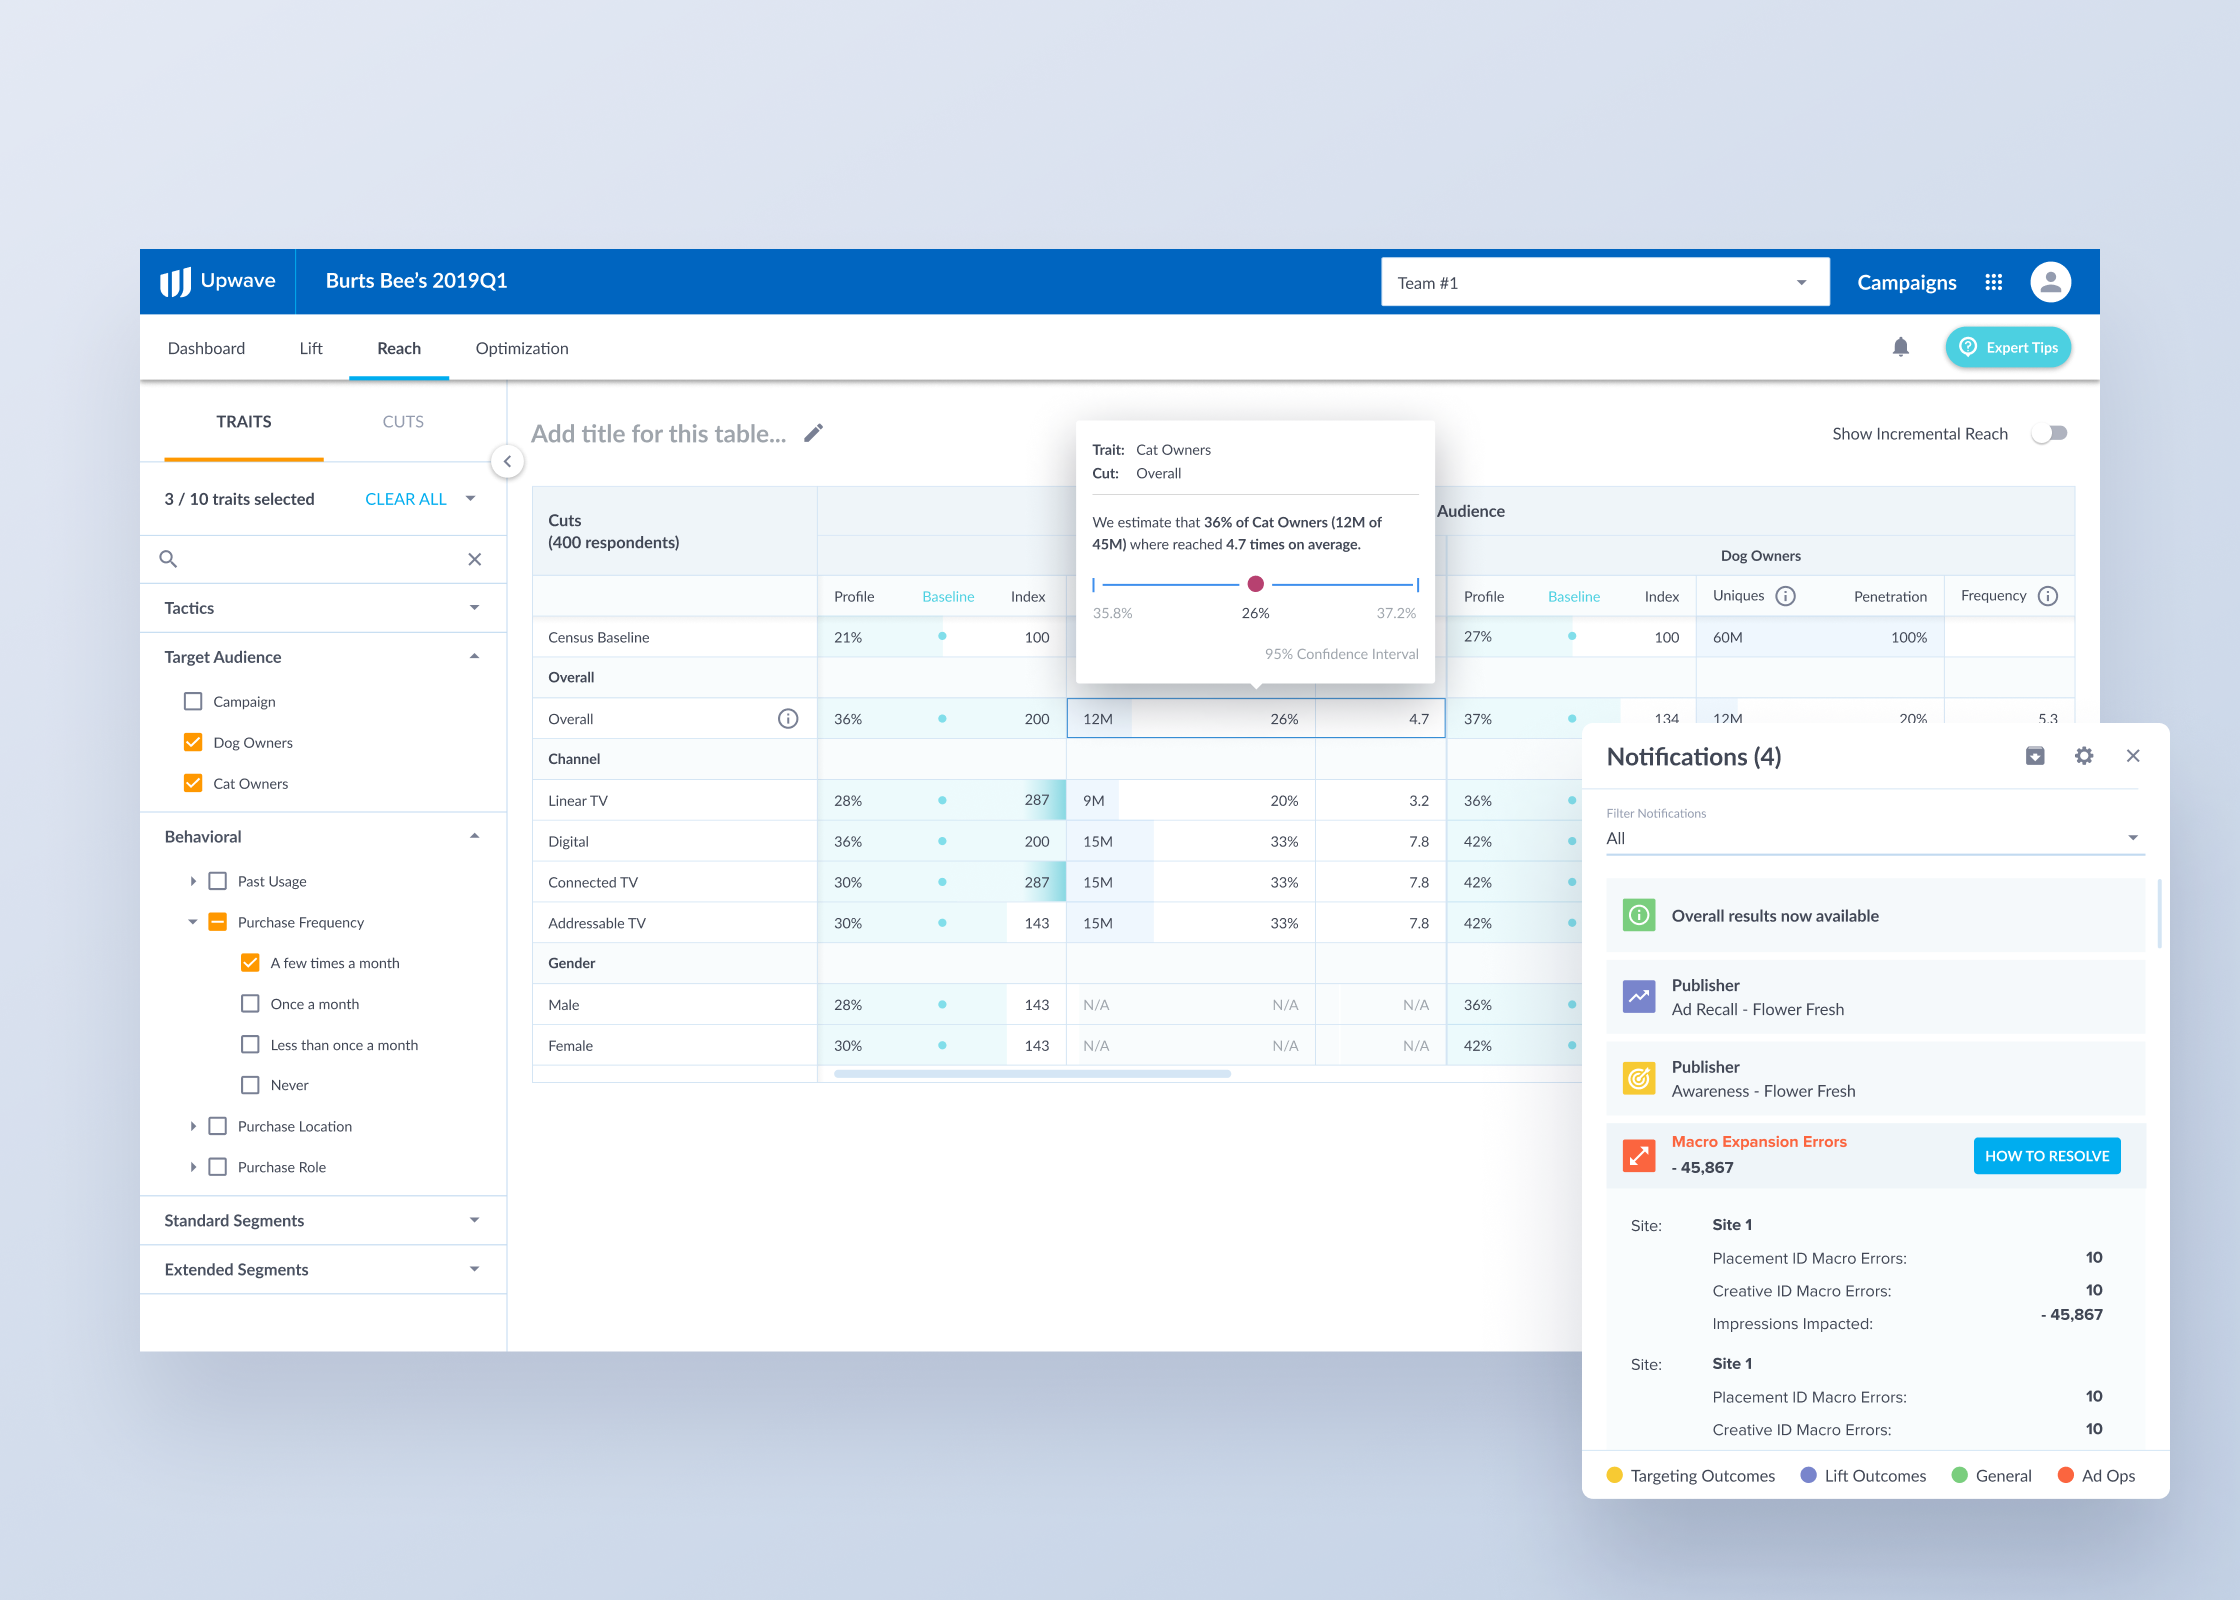Click the info icon on Overall row
The image size is (2240, 1600).
(x=788, y=719)
